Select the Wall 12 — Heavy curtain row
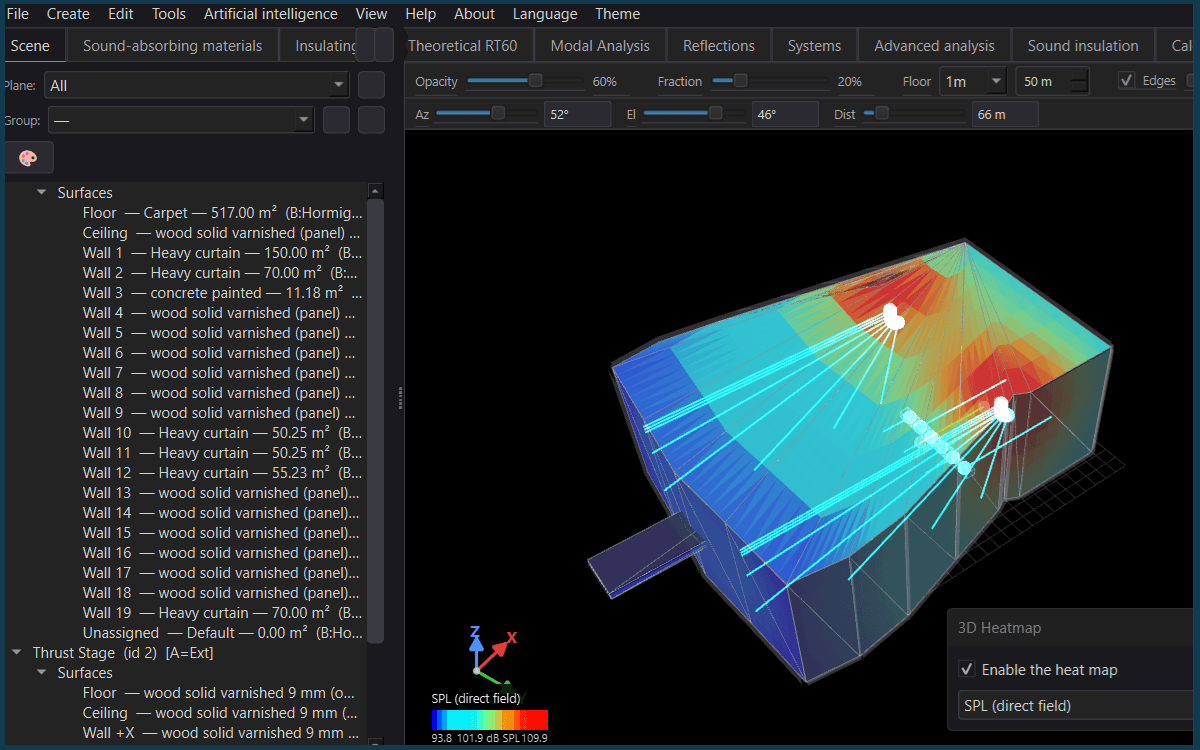1200x750 pixels. point(223,473)
